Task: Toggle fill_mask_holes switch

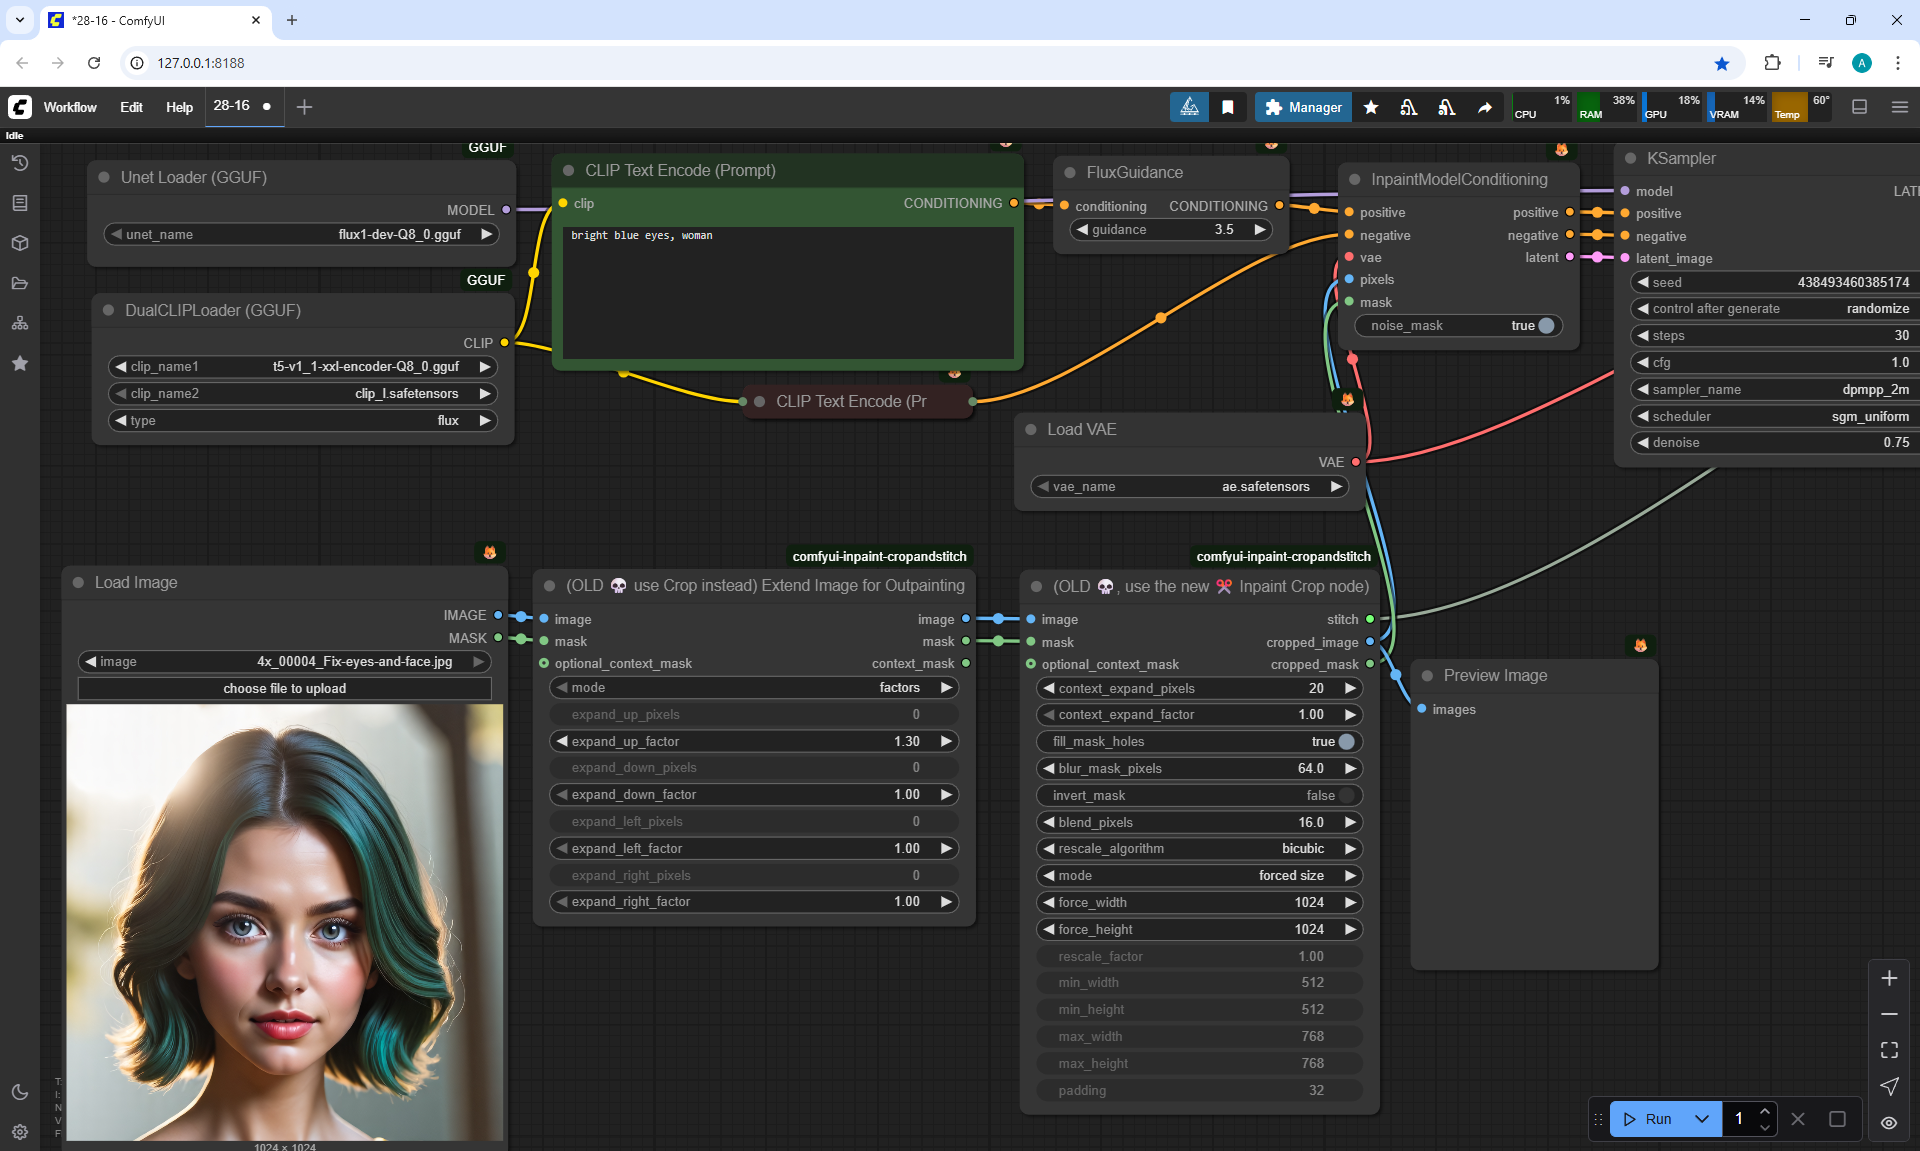Action: coord(1346,742)
